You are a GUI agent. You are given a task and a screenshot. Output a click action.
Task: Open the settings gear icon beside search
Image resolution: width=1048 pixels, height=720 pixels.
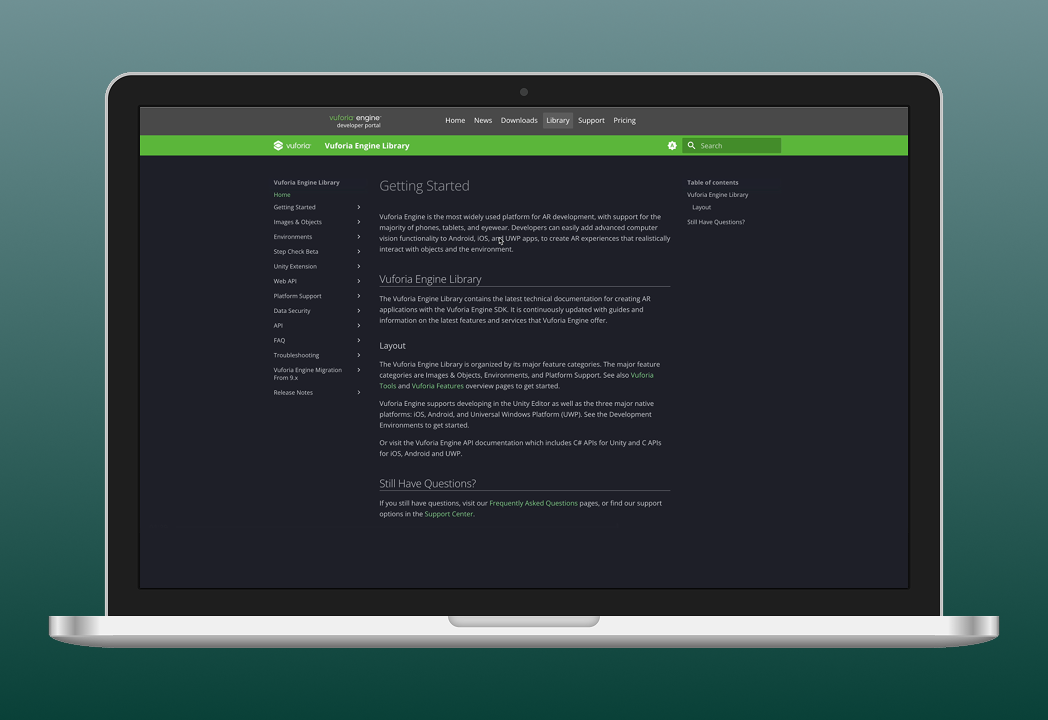point(672,146)
